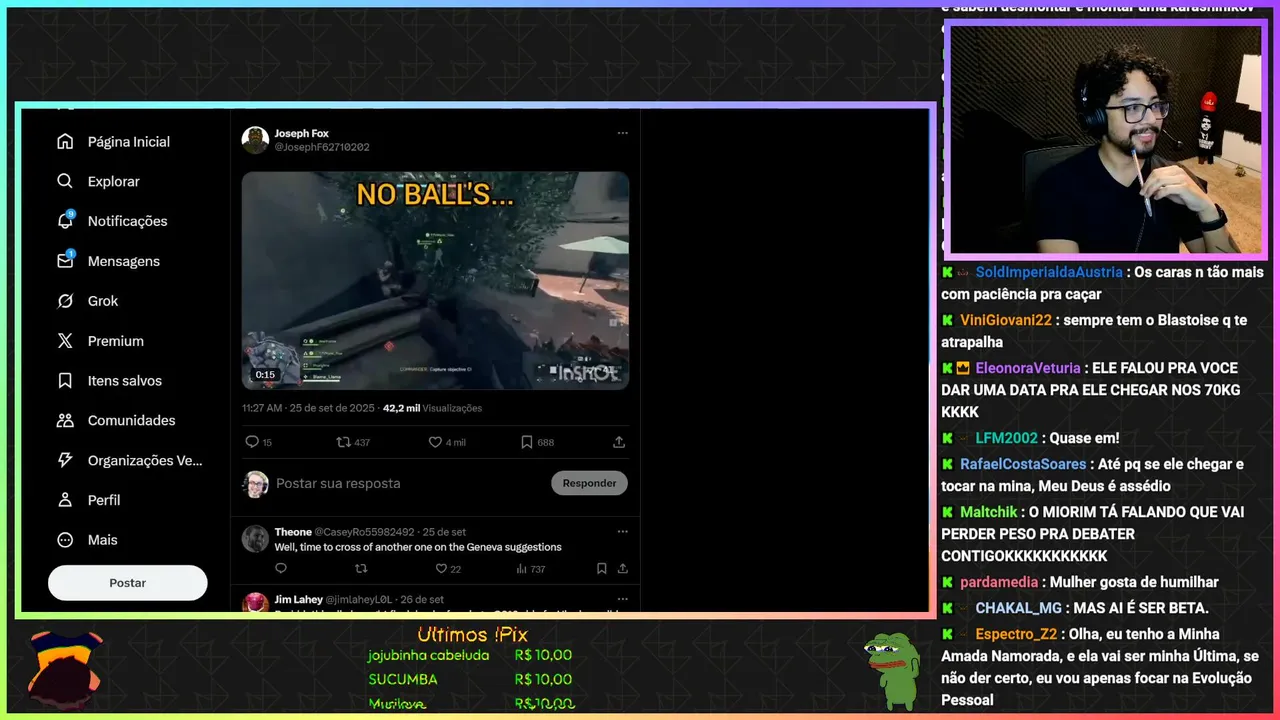Screen dimensions: 1280x720
Task: Share Theone's comment
Action: [x=622, y=568]
